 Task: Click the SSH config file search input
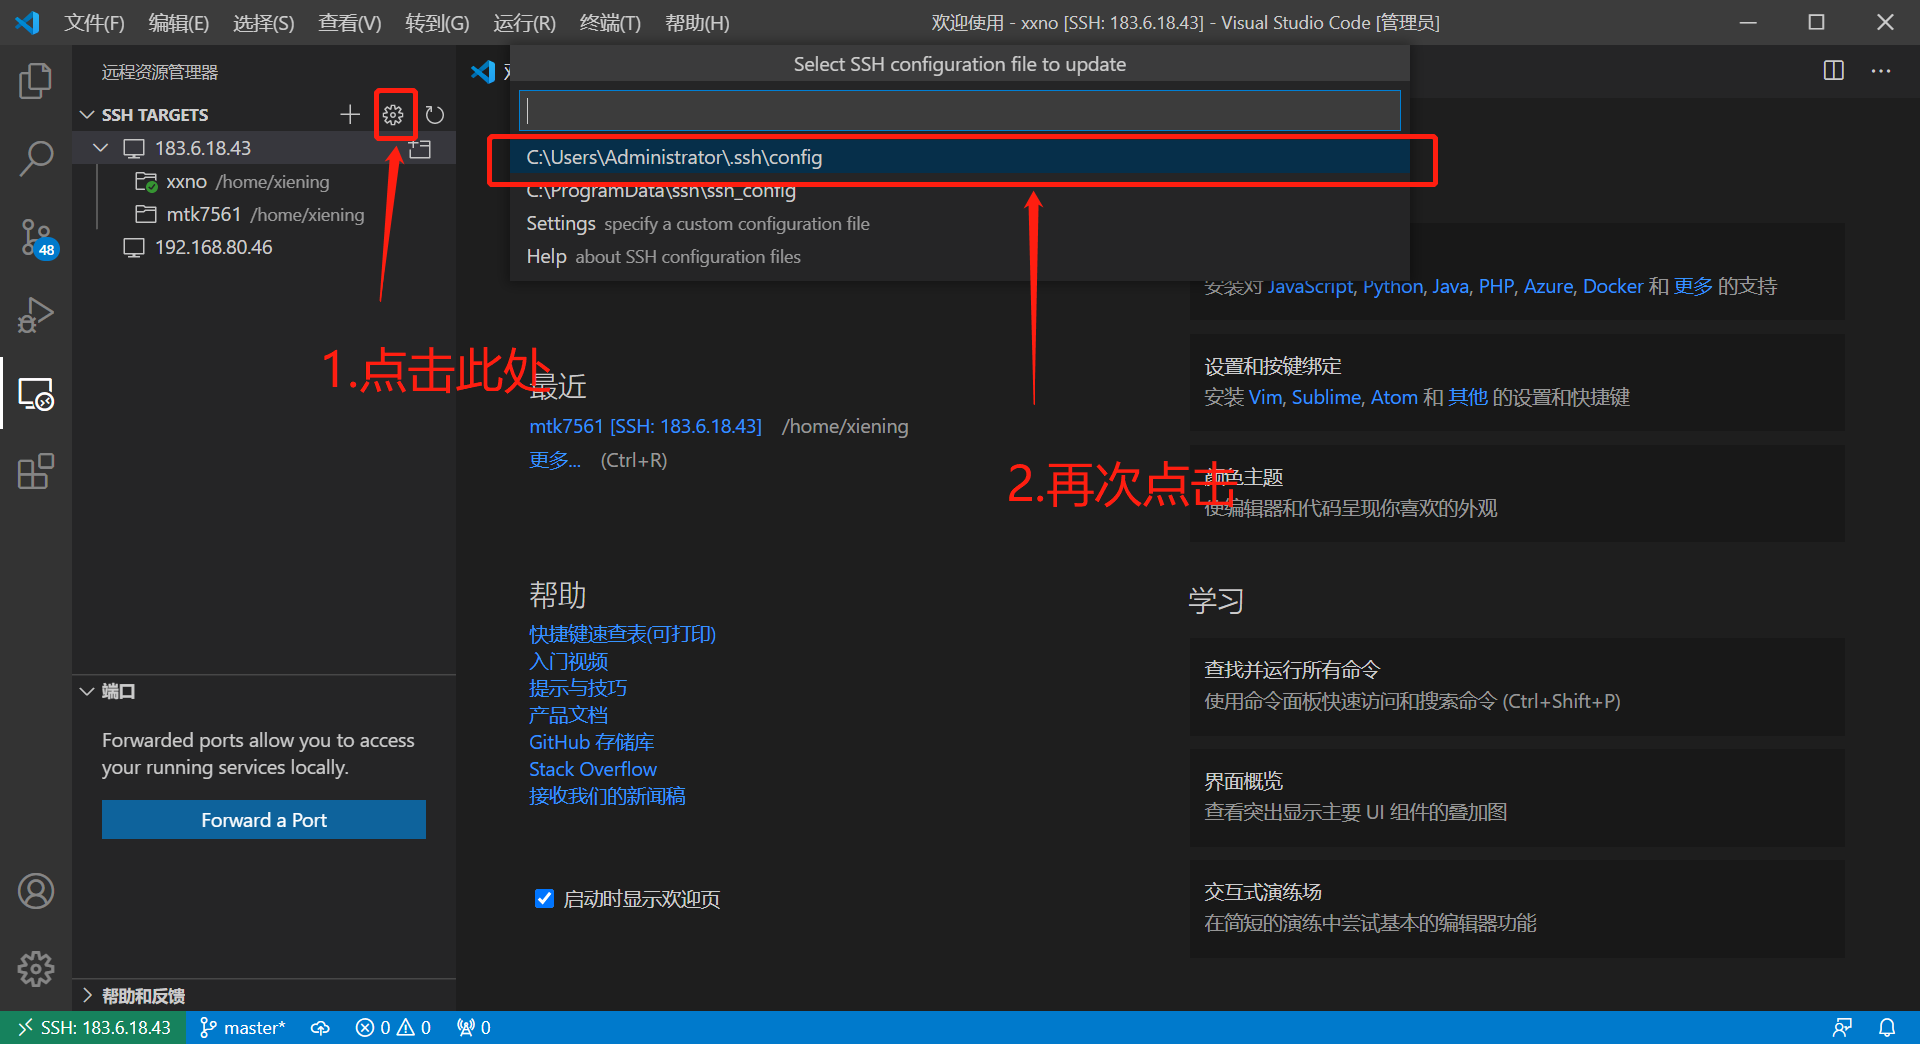pyautogui.click(x=960, y=111)
